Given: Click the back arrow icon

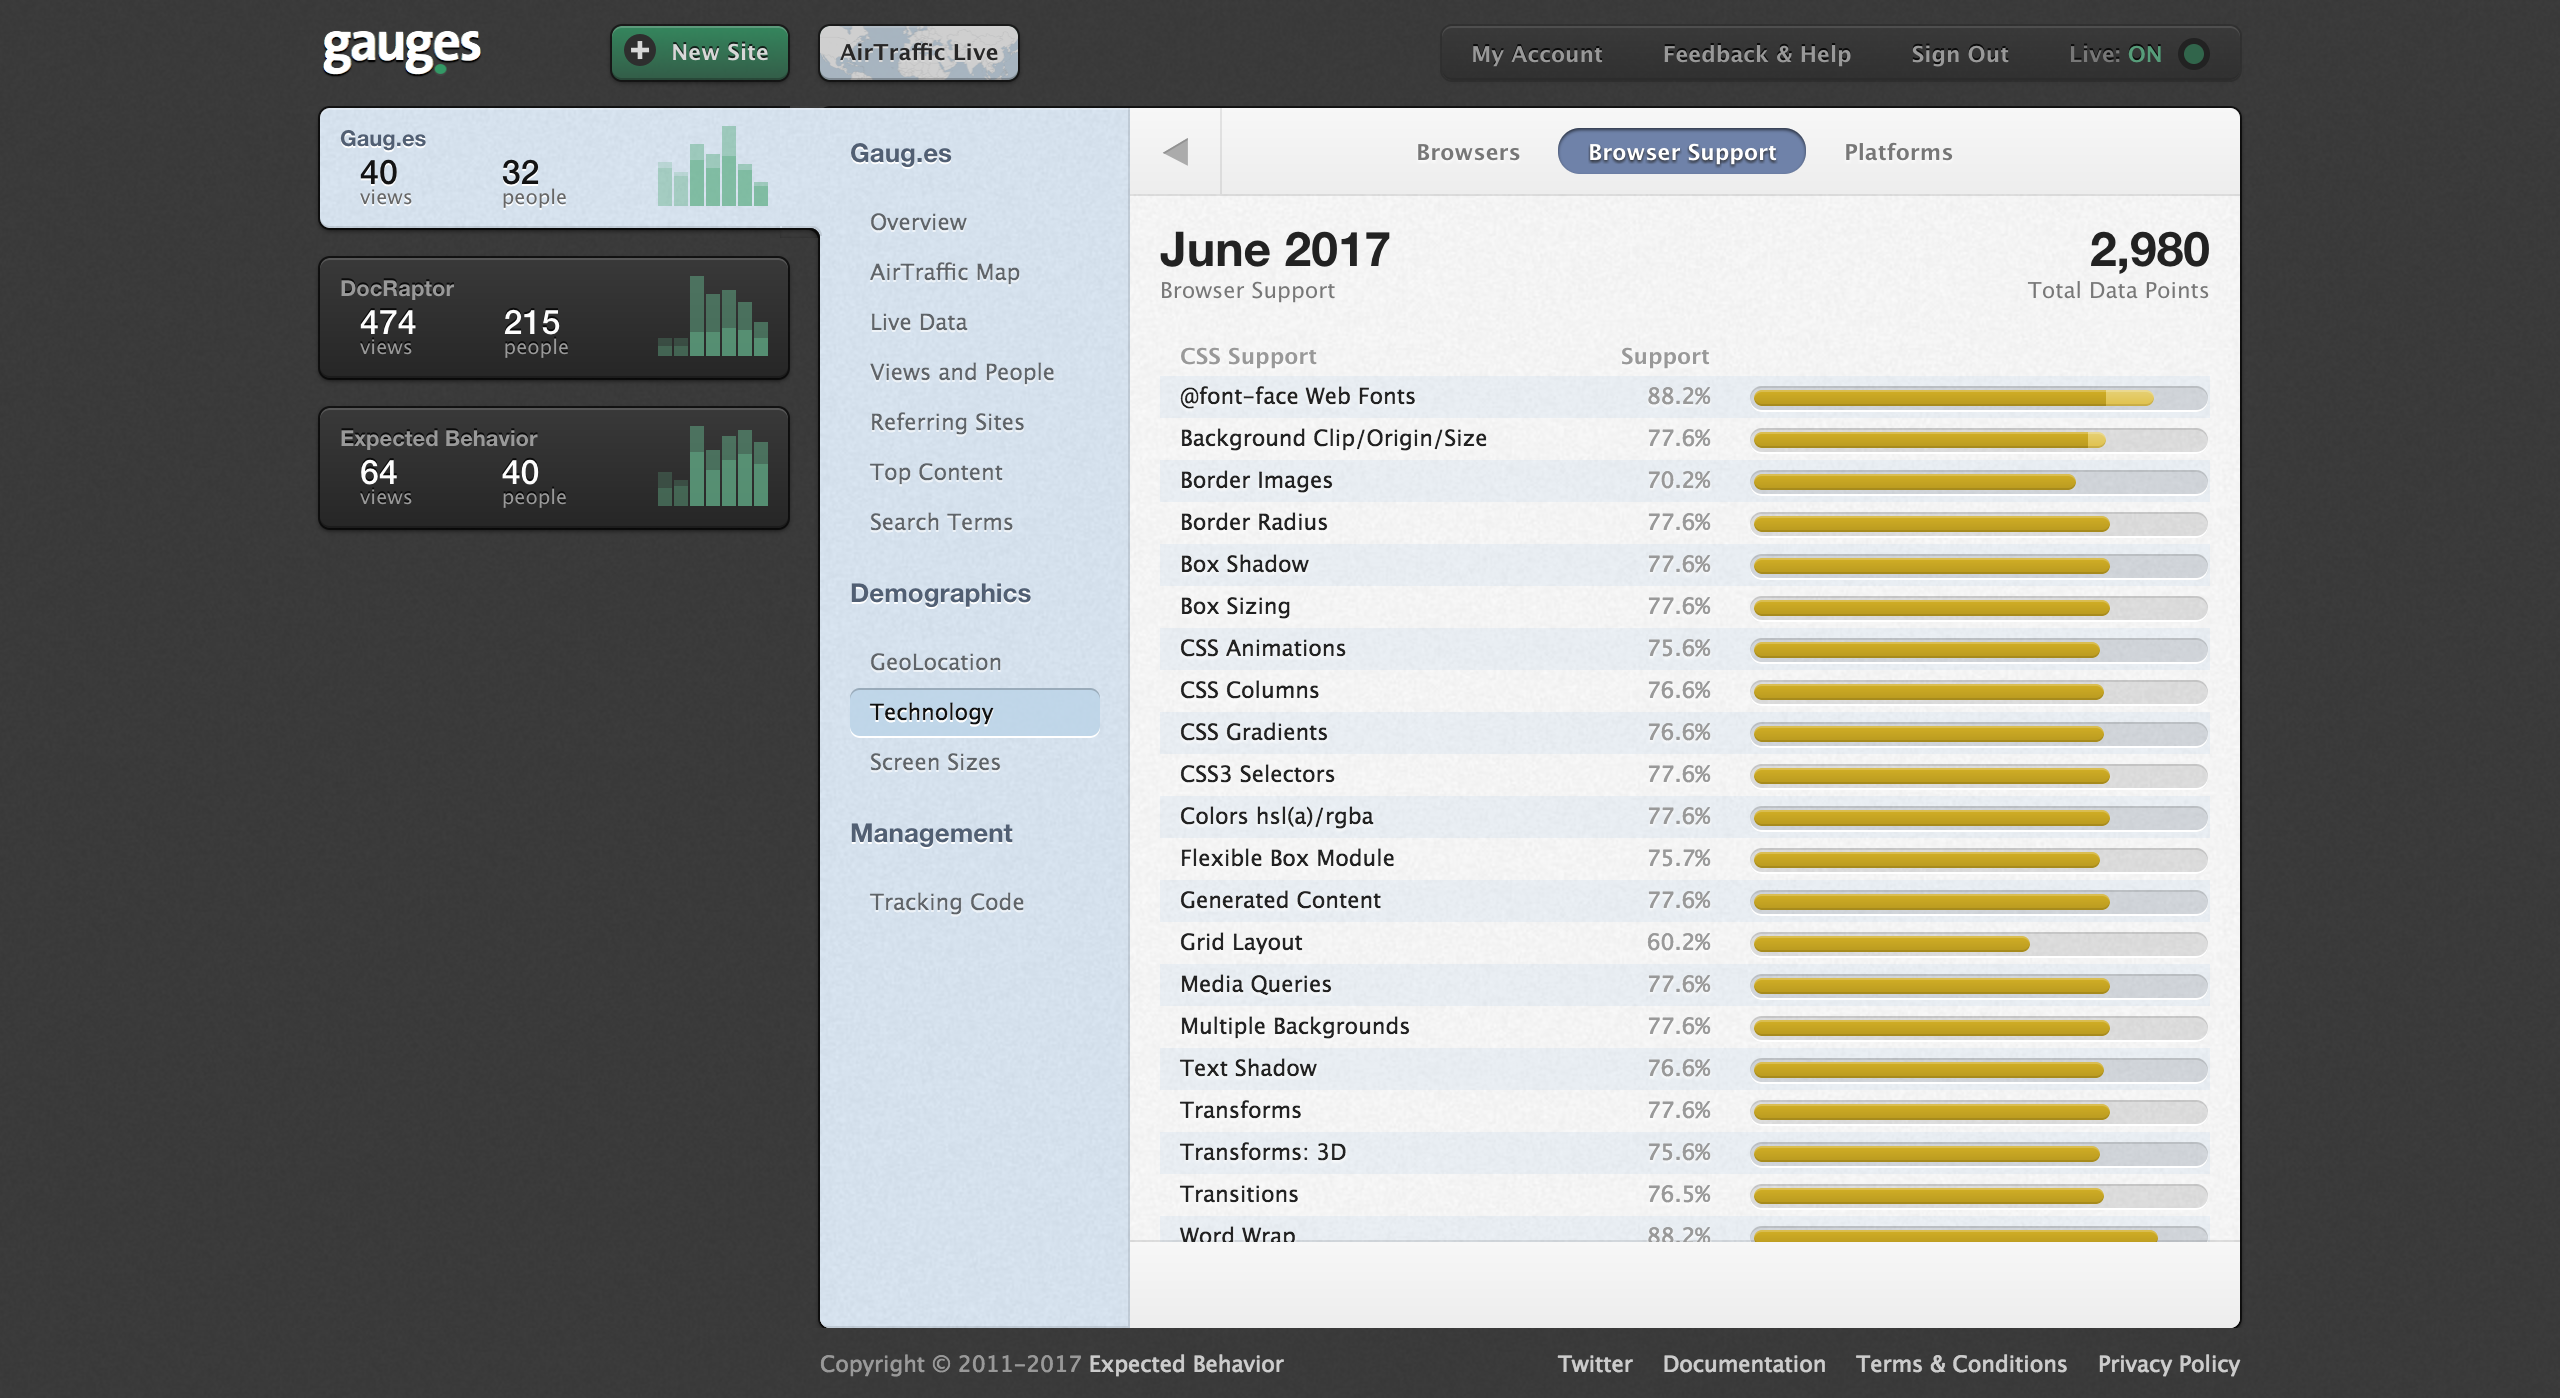Looking at the screenshot, I should (x=1175, y=152).
